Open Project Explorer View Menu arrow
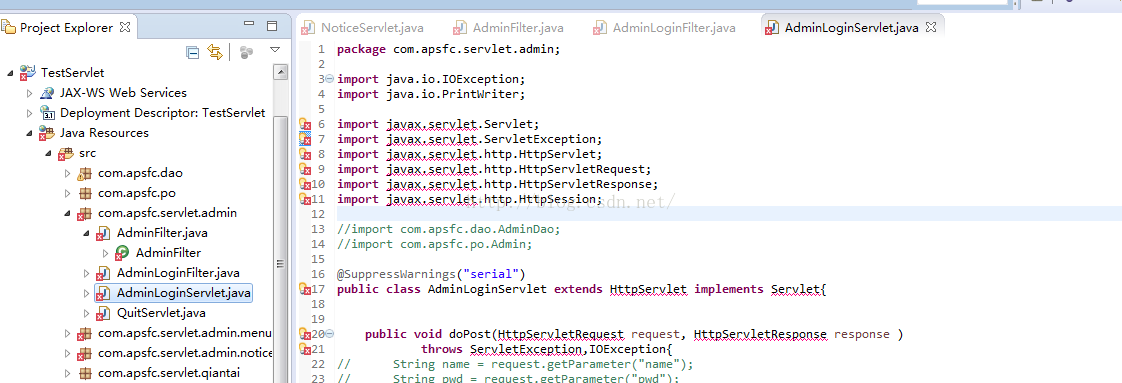 pyautogui.click(x=275, y=50)
